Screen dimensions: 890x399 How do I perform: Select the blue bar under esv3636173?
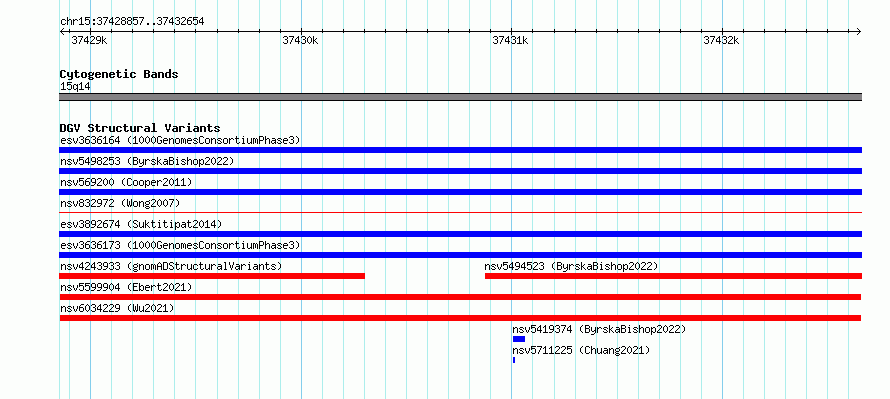[460, 255]
